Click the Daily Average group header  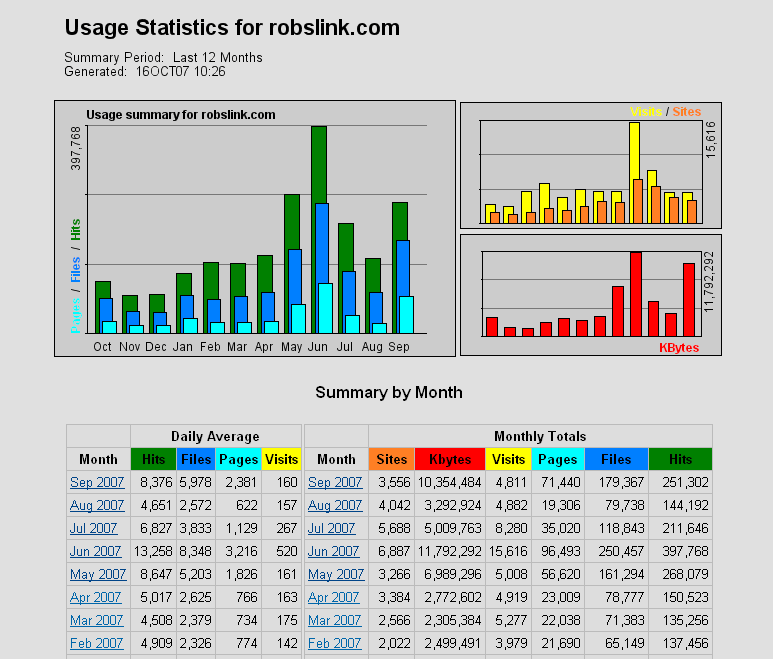click(x=215, y=436)
